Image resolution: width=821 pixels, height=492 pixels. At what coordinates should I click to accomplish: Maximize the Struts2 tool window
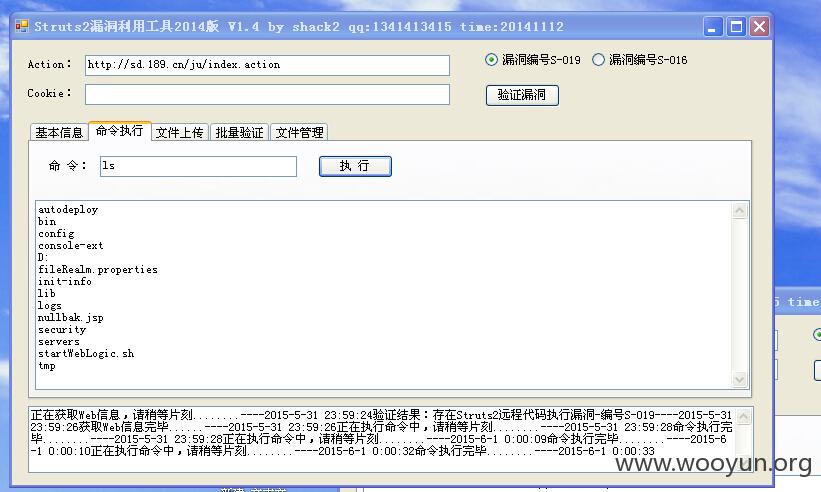click(736, 27)
